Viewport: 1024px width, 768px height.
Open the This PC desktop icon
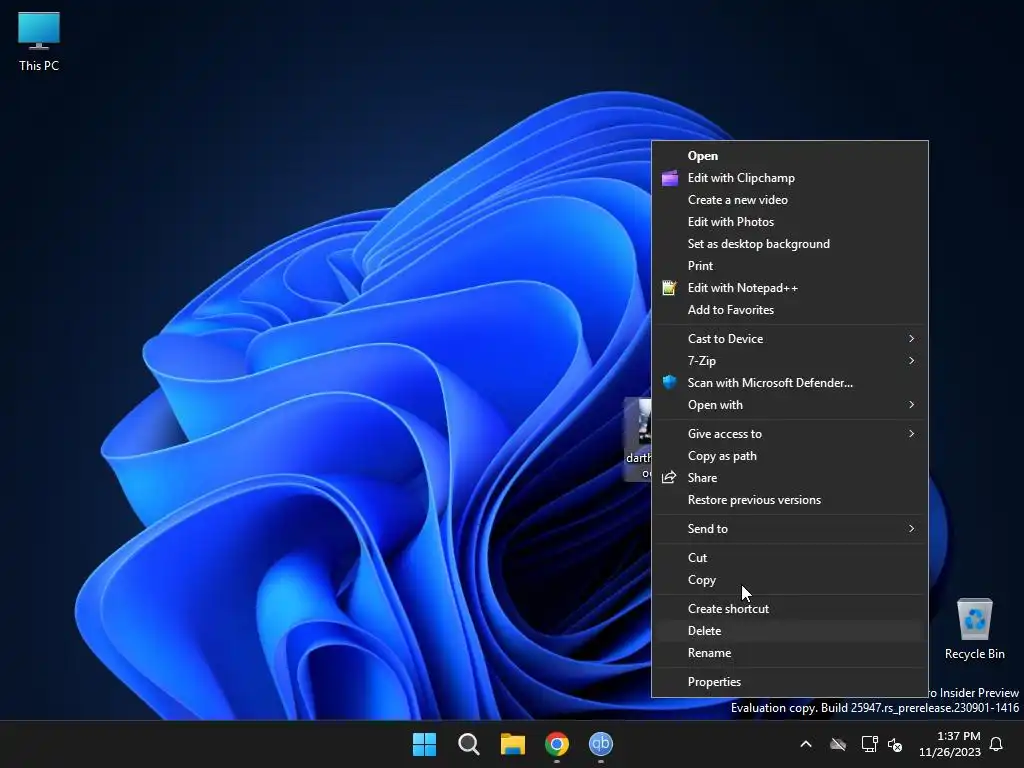(39, 41)
